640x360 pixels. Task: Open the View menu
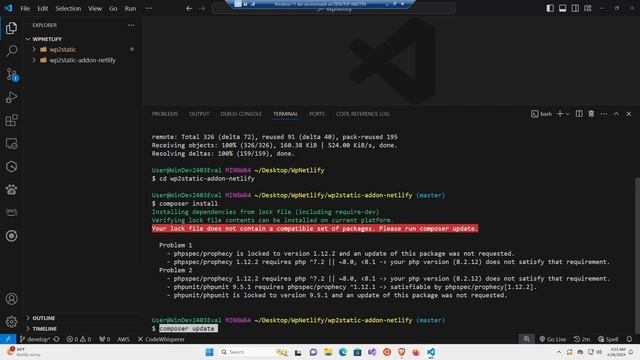click(x=95, y=8)
